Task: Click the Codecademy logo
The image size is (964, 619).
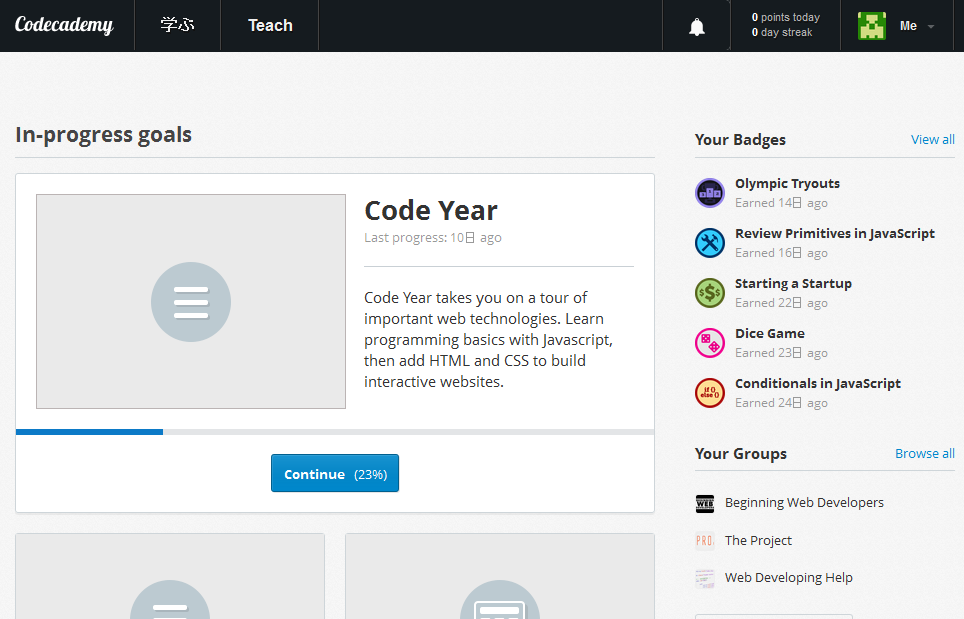Action: pos(64,25)
